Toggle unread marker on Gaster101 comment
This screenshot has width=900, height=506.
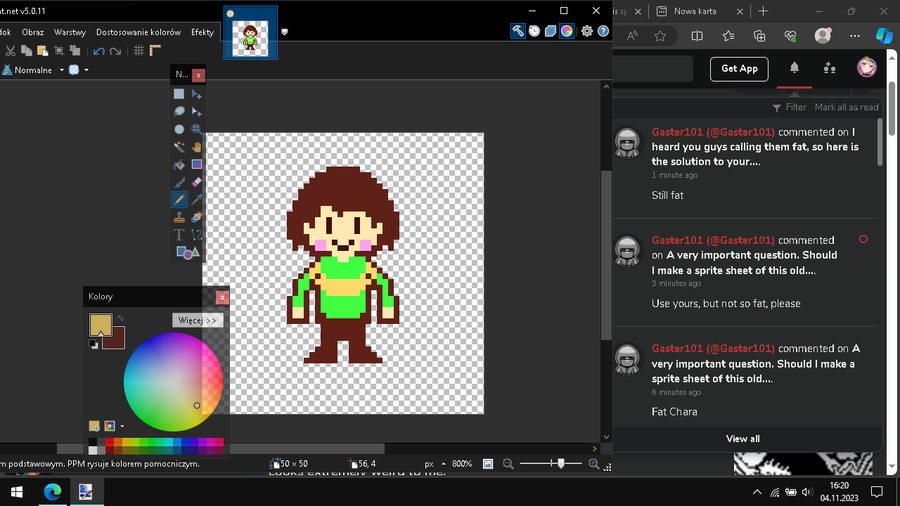(x=863, y=239)
